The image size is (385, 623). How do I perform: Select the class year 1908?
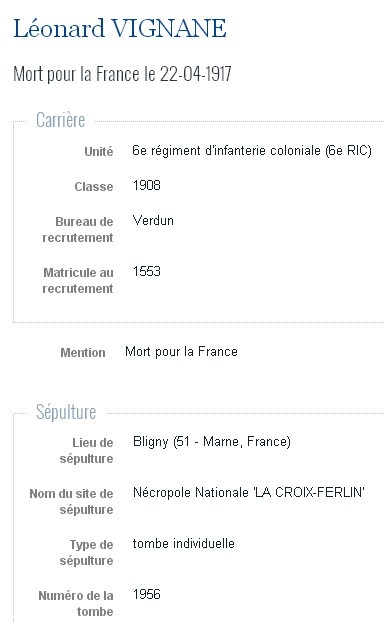[x=147, y=186]
